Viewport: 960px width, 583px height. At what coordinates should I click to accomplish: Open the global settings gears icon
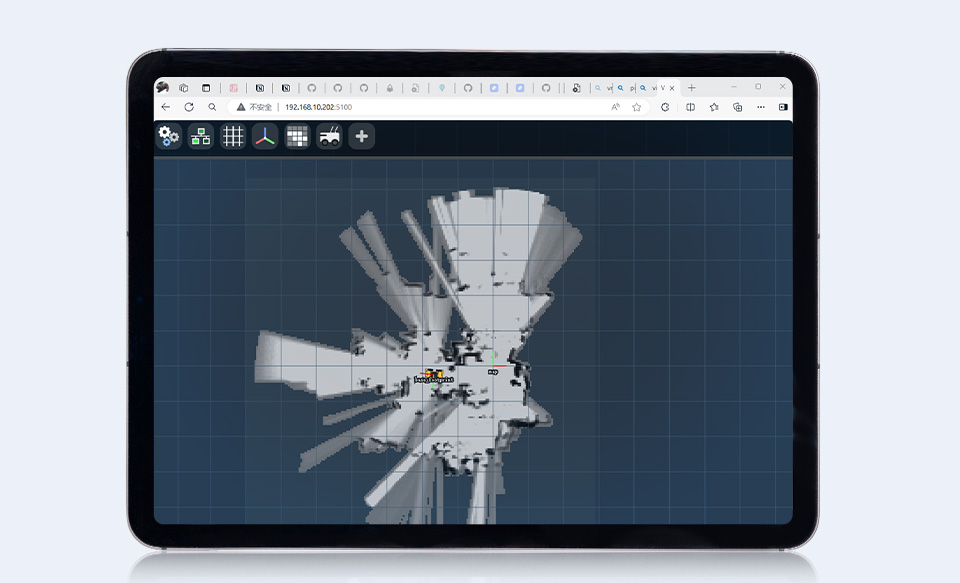coord(169,136)
